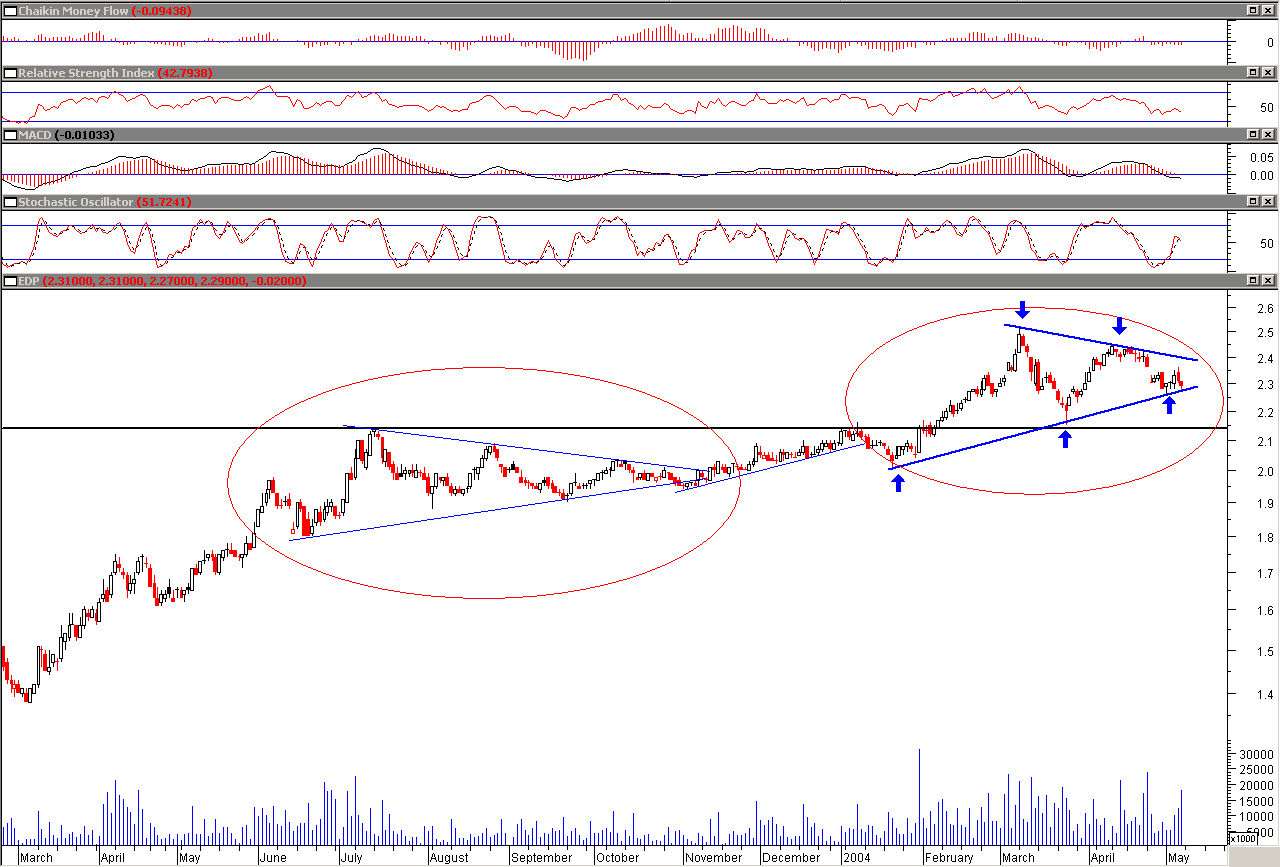Click the "December" date axis label

point(791,858)
